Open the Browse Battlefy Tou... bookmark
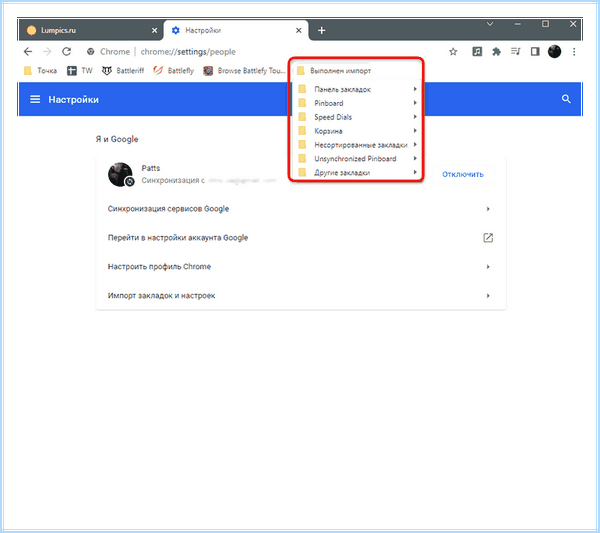 tap(244, 71)
